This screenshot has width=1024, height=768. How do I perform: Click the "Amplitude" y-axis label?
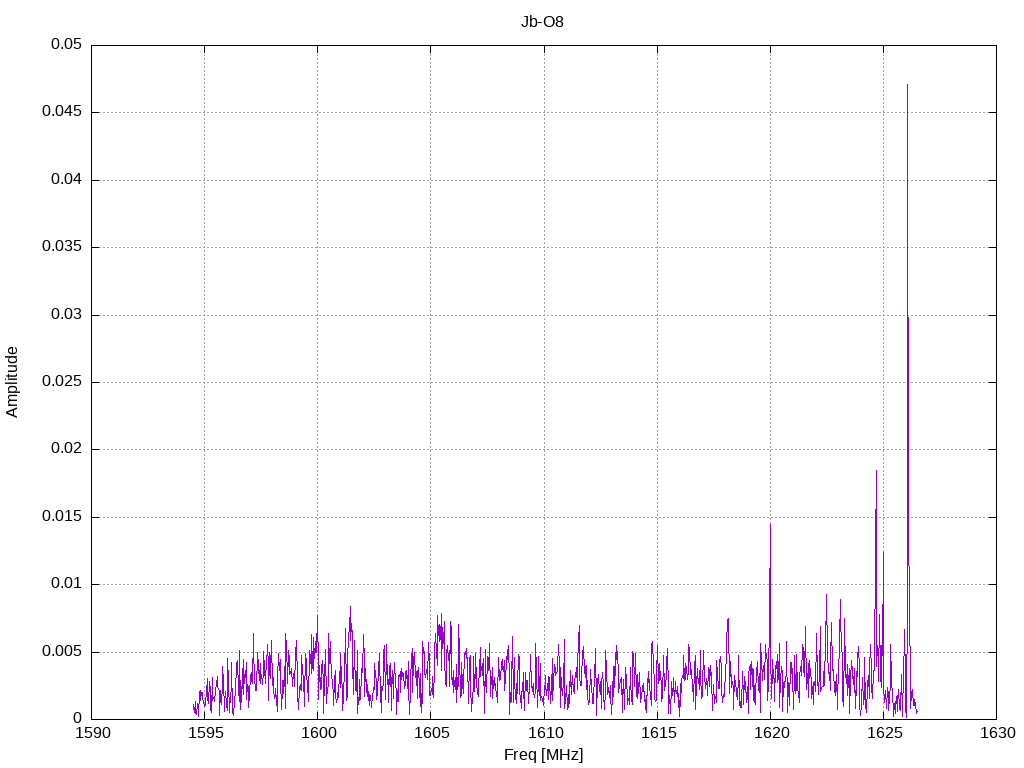pos(12,382)
